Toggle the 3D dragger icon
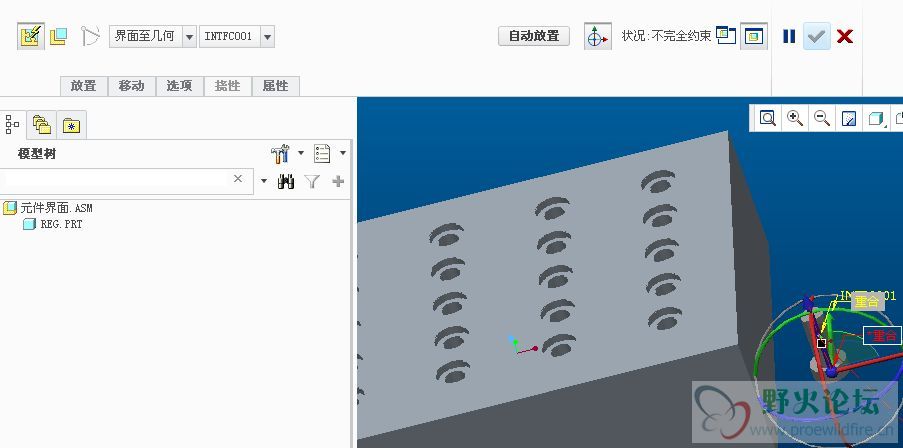The width and height of the screenshot is (903, 448). coord(597,36)
